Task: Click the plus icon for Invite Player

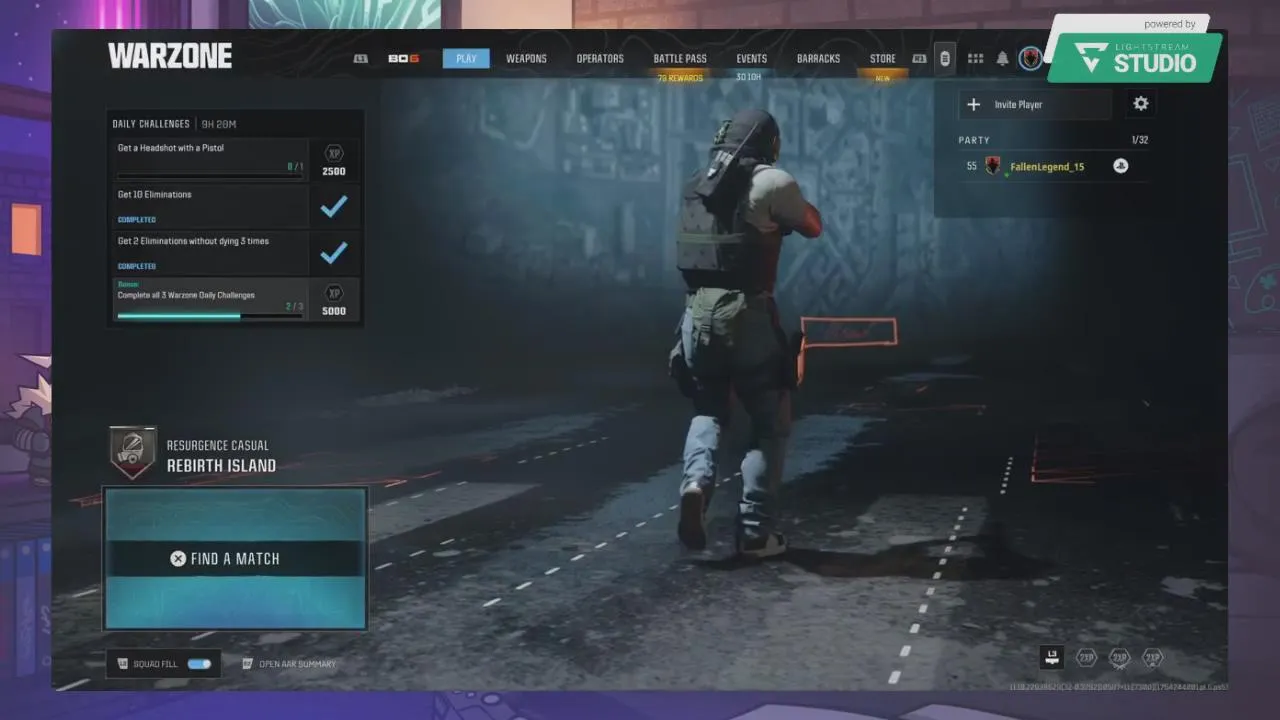Action: [973, 104]
